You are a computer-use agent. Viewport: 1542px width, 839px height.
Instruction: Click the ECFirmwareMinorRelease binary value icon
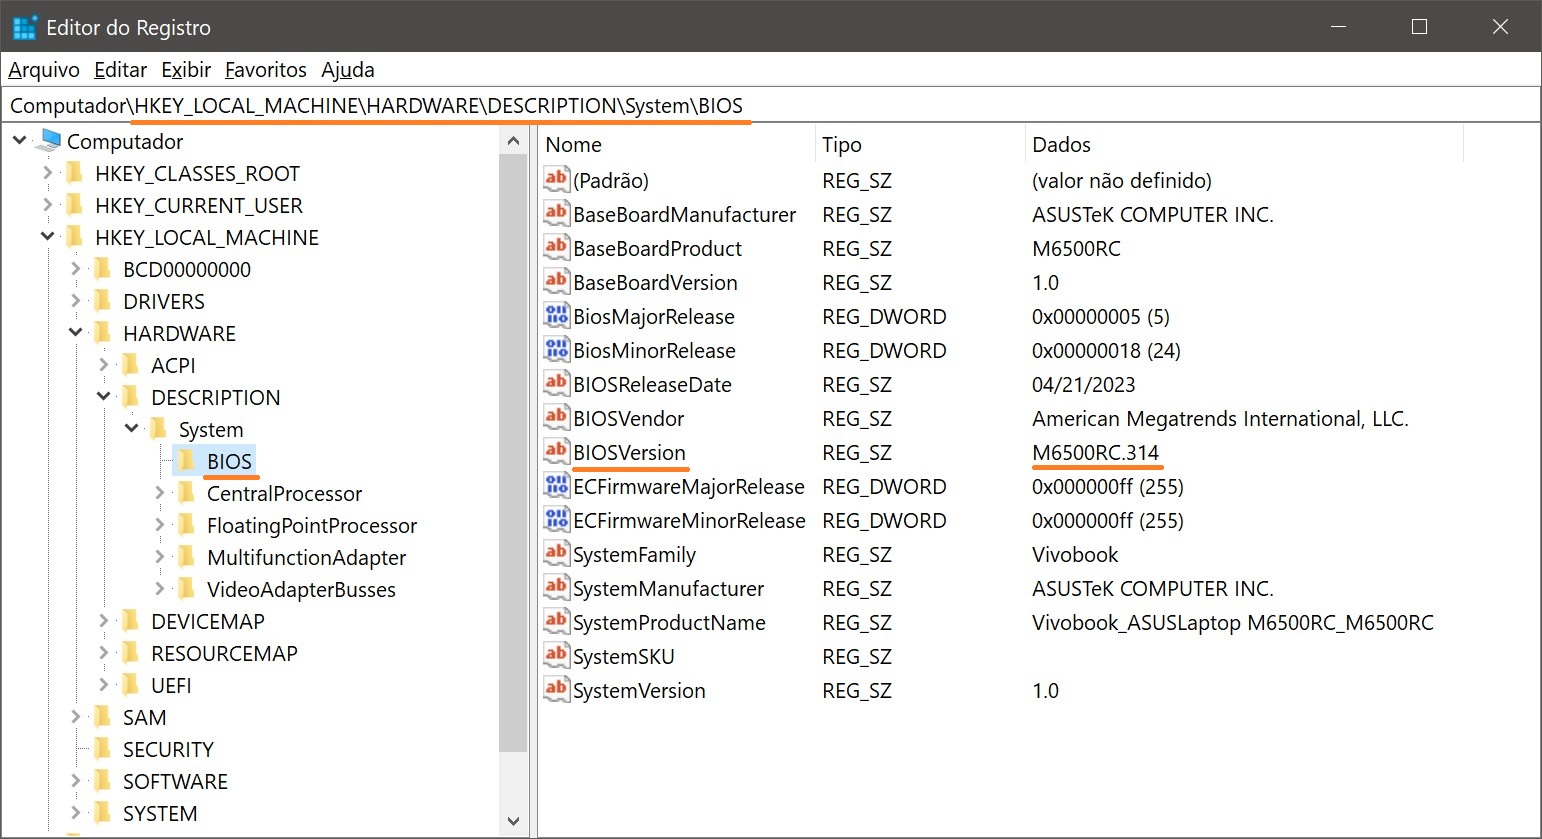tap(556, 520)
